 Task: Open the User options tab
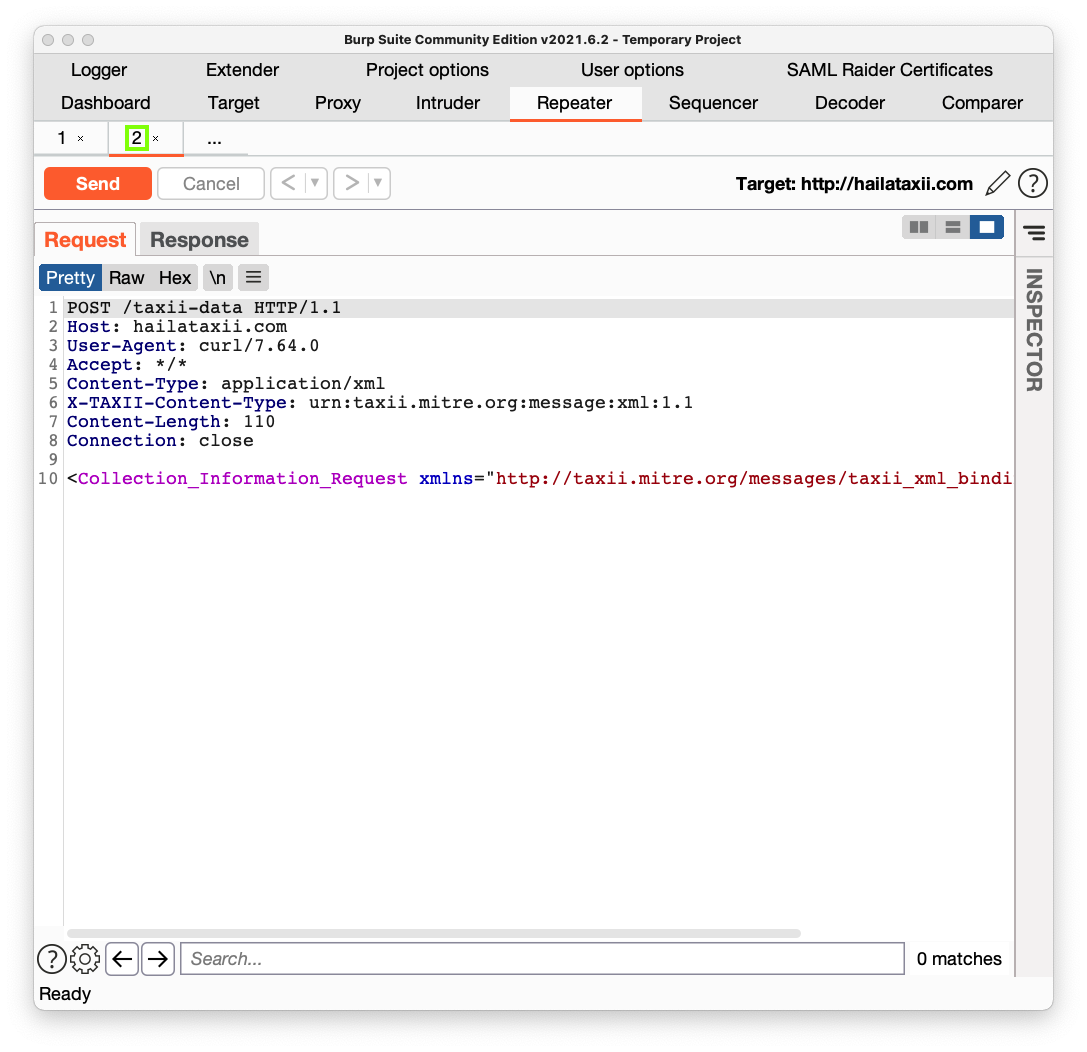tap(632, 70)
